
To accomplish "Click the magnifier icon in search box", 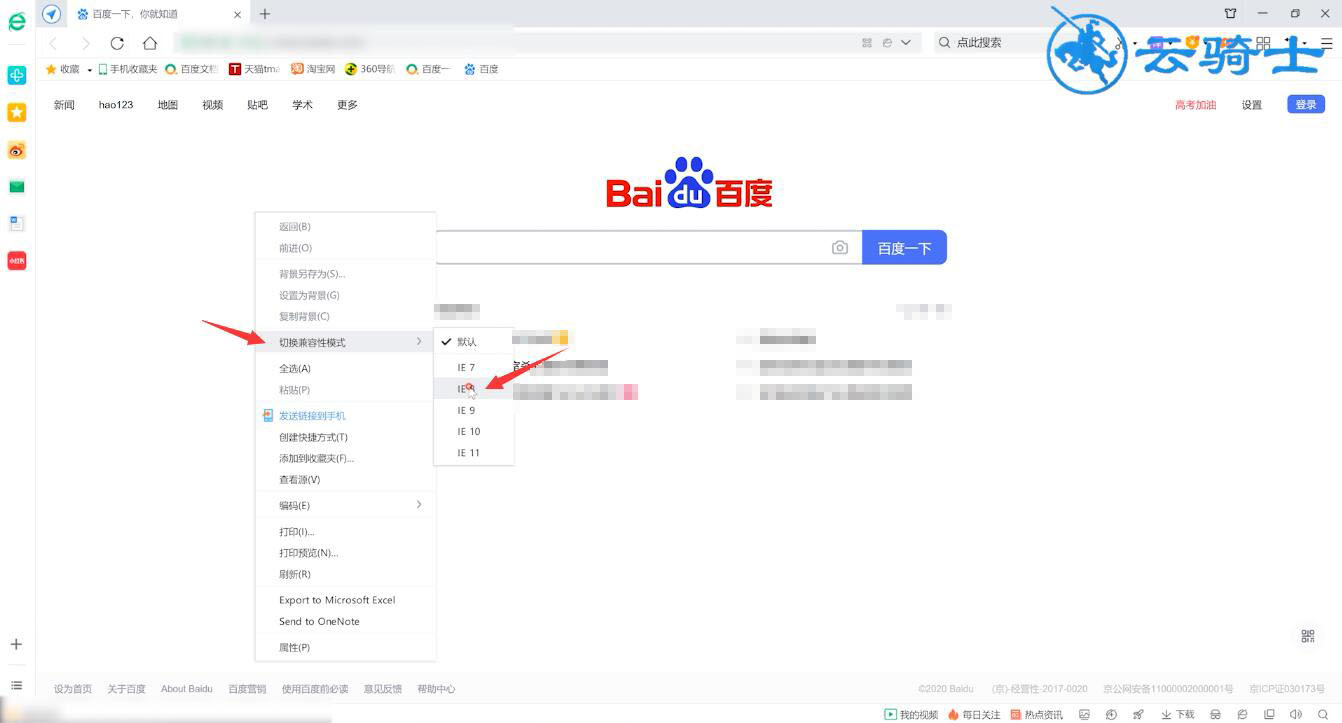I will [x=944, y=42].
